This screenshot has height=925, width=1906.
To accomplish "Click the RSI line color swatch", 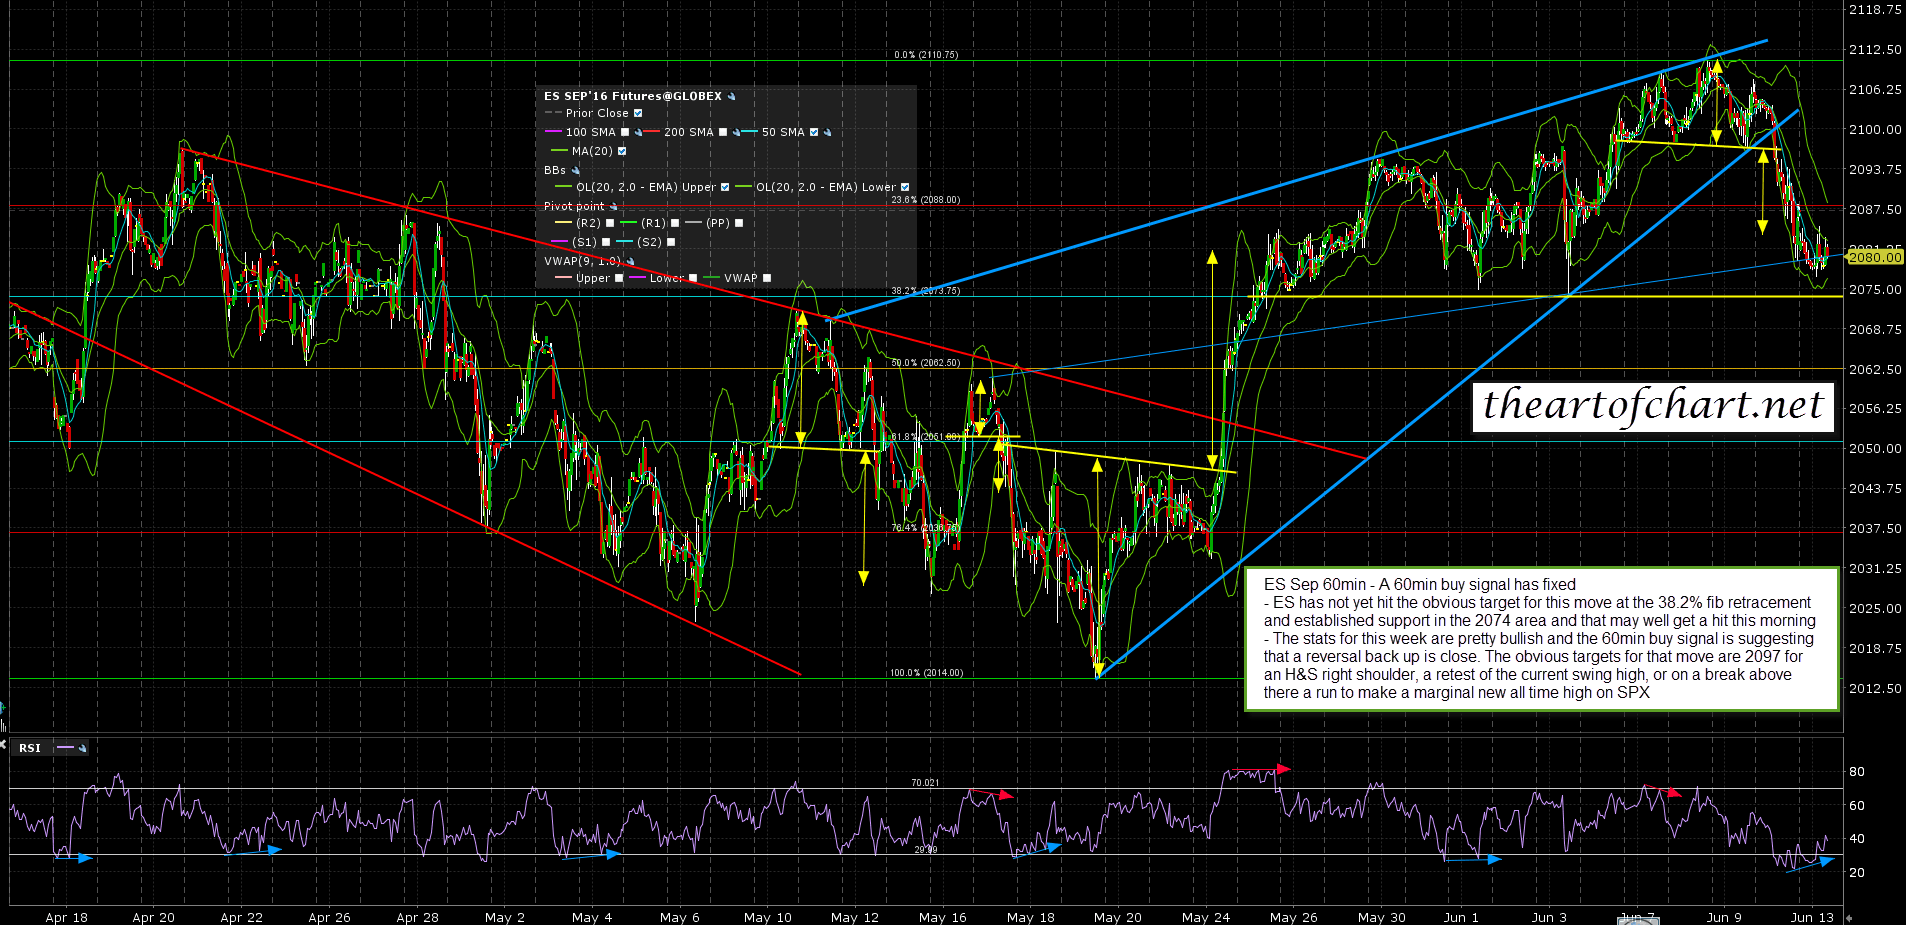I will [65, 748].
